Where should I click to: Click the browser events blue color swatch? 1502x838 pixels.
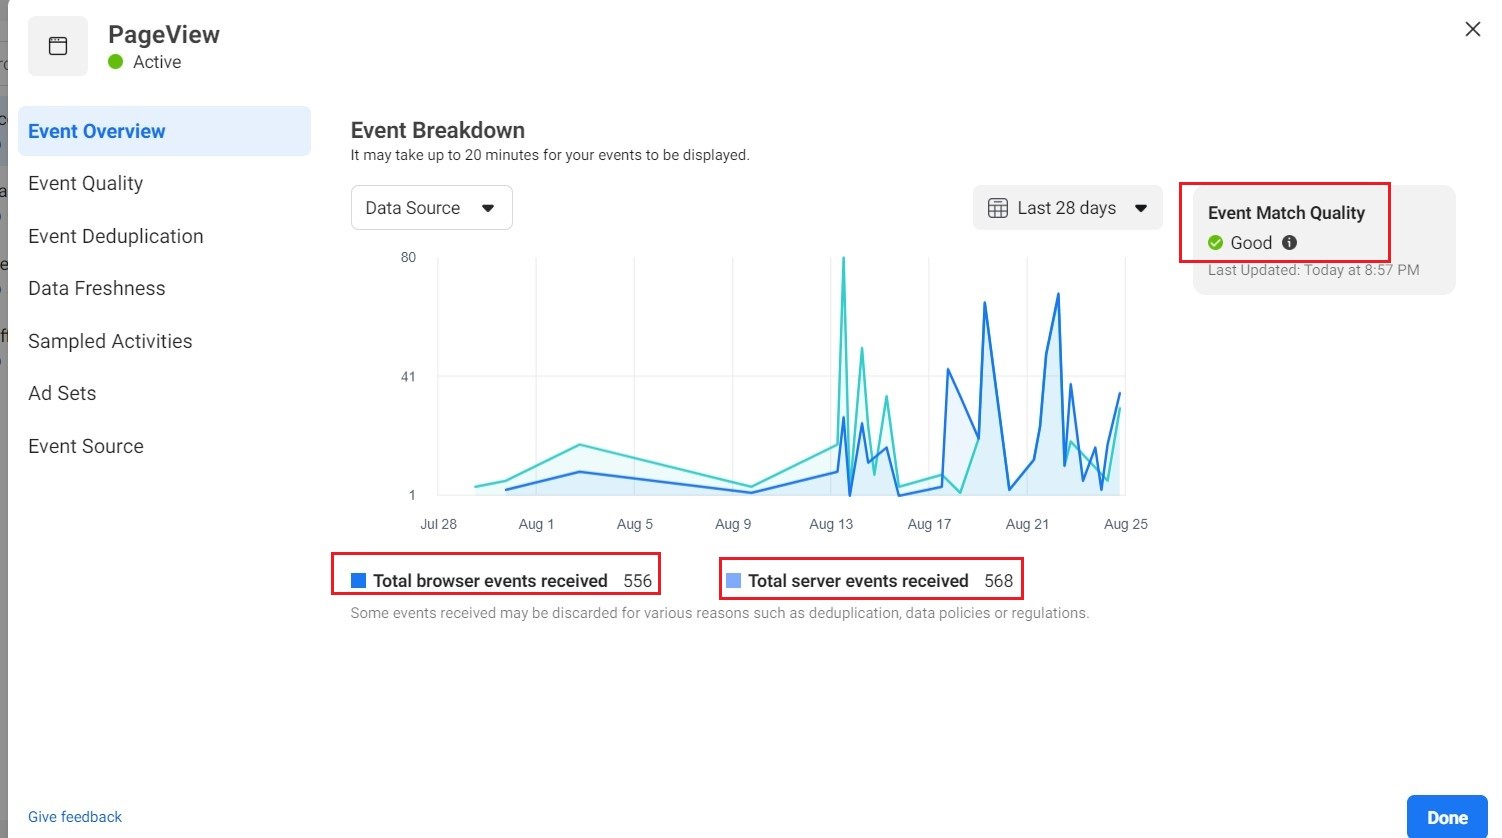coord(358,581)
